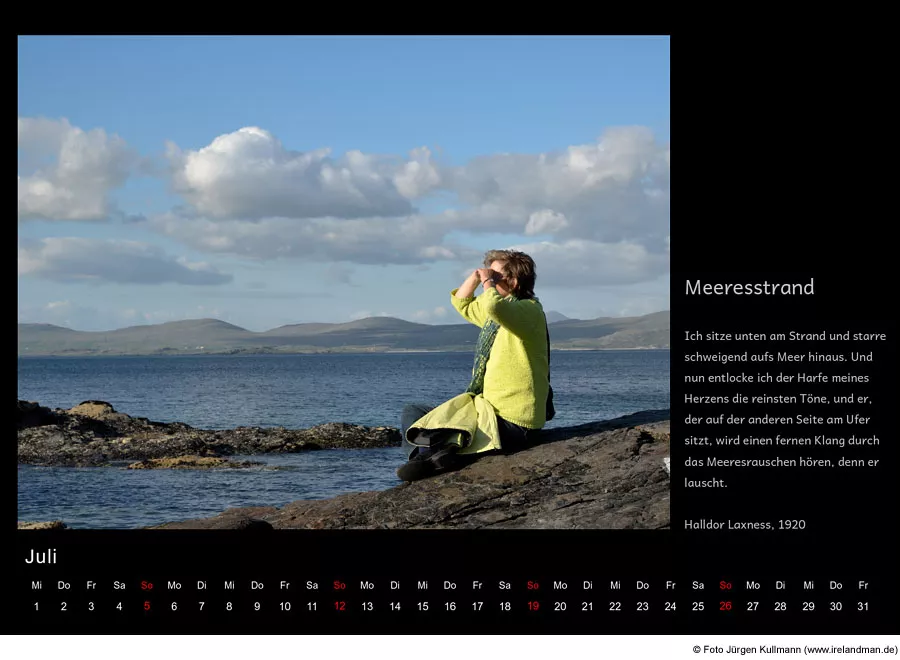Choose the red Sunday date 19

[532, 606]
